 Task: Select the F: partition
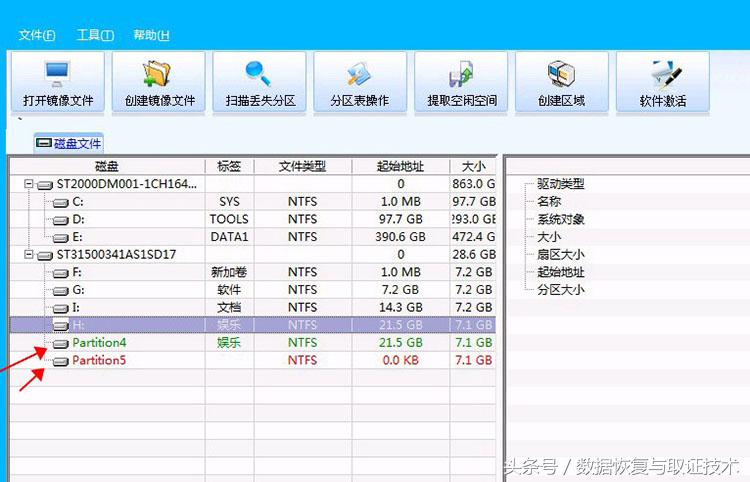[253, 272]
